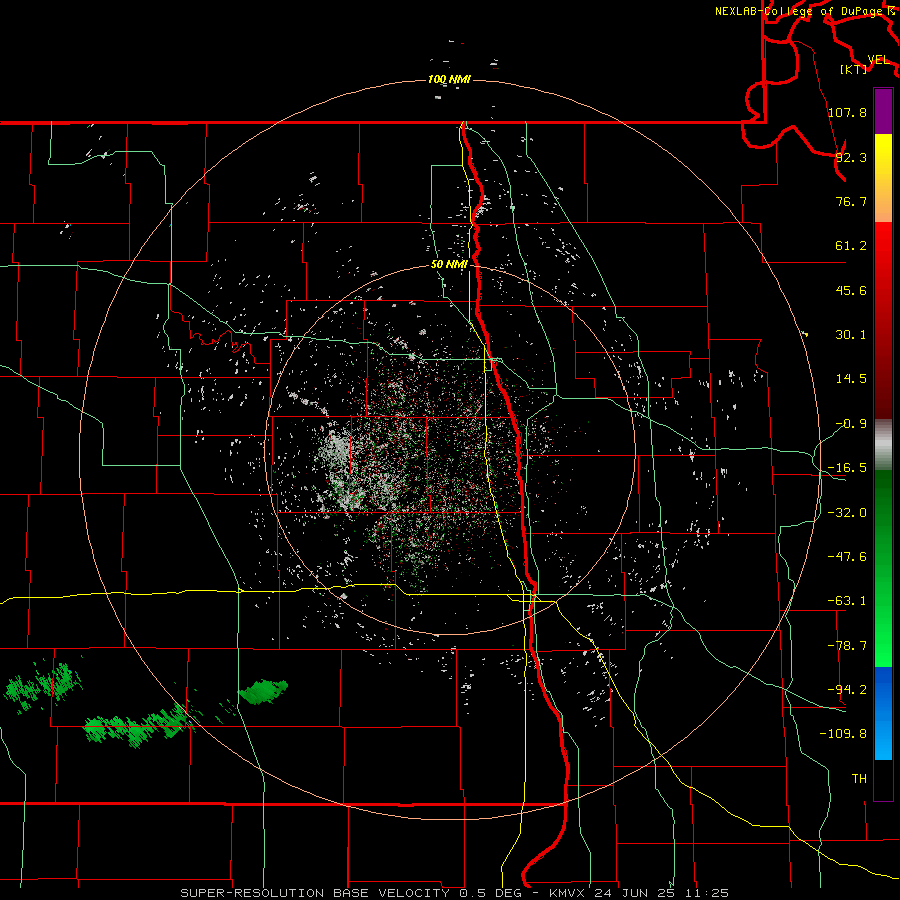Click the [KT] units label

[x=854, y=69]
